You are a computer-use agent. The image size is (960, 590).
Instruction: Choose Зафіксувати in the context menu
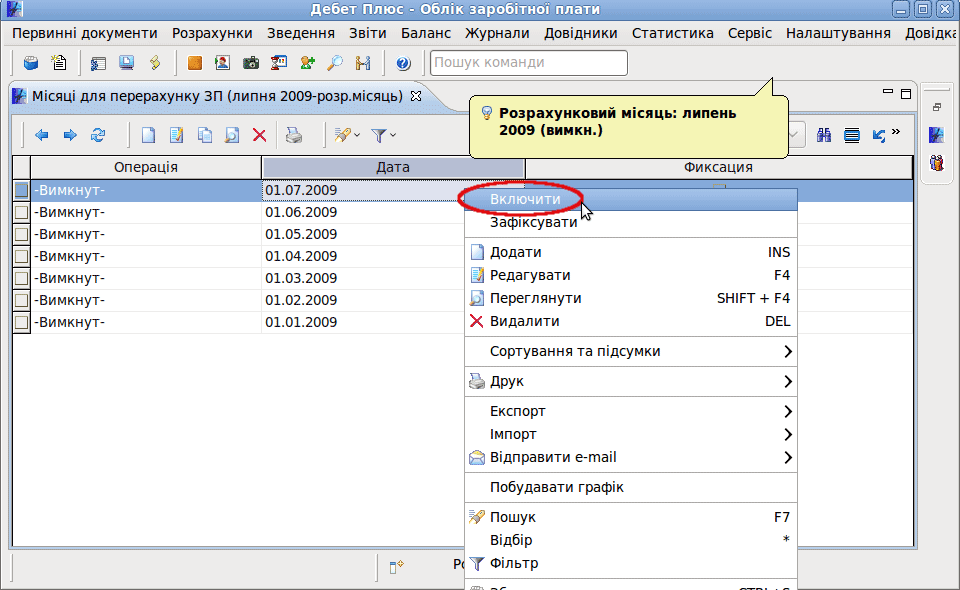coord(631,222)
